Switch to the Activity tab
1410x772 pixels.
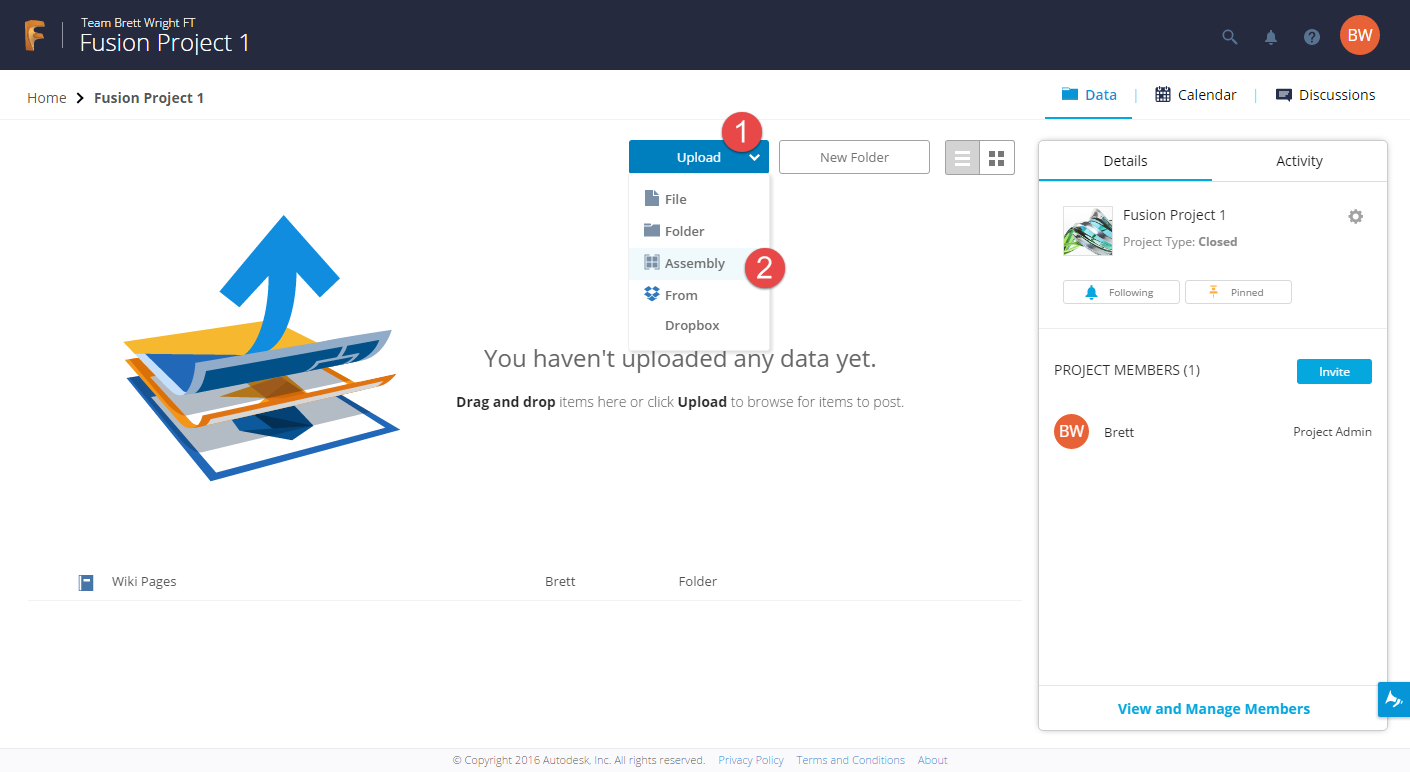click(1298, 160)
